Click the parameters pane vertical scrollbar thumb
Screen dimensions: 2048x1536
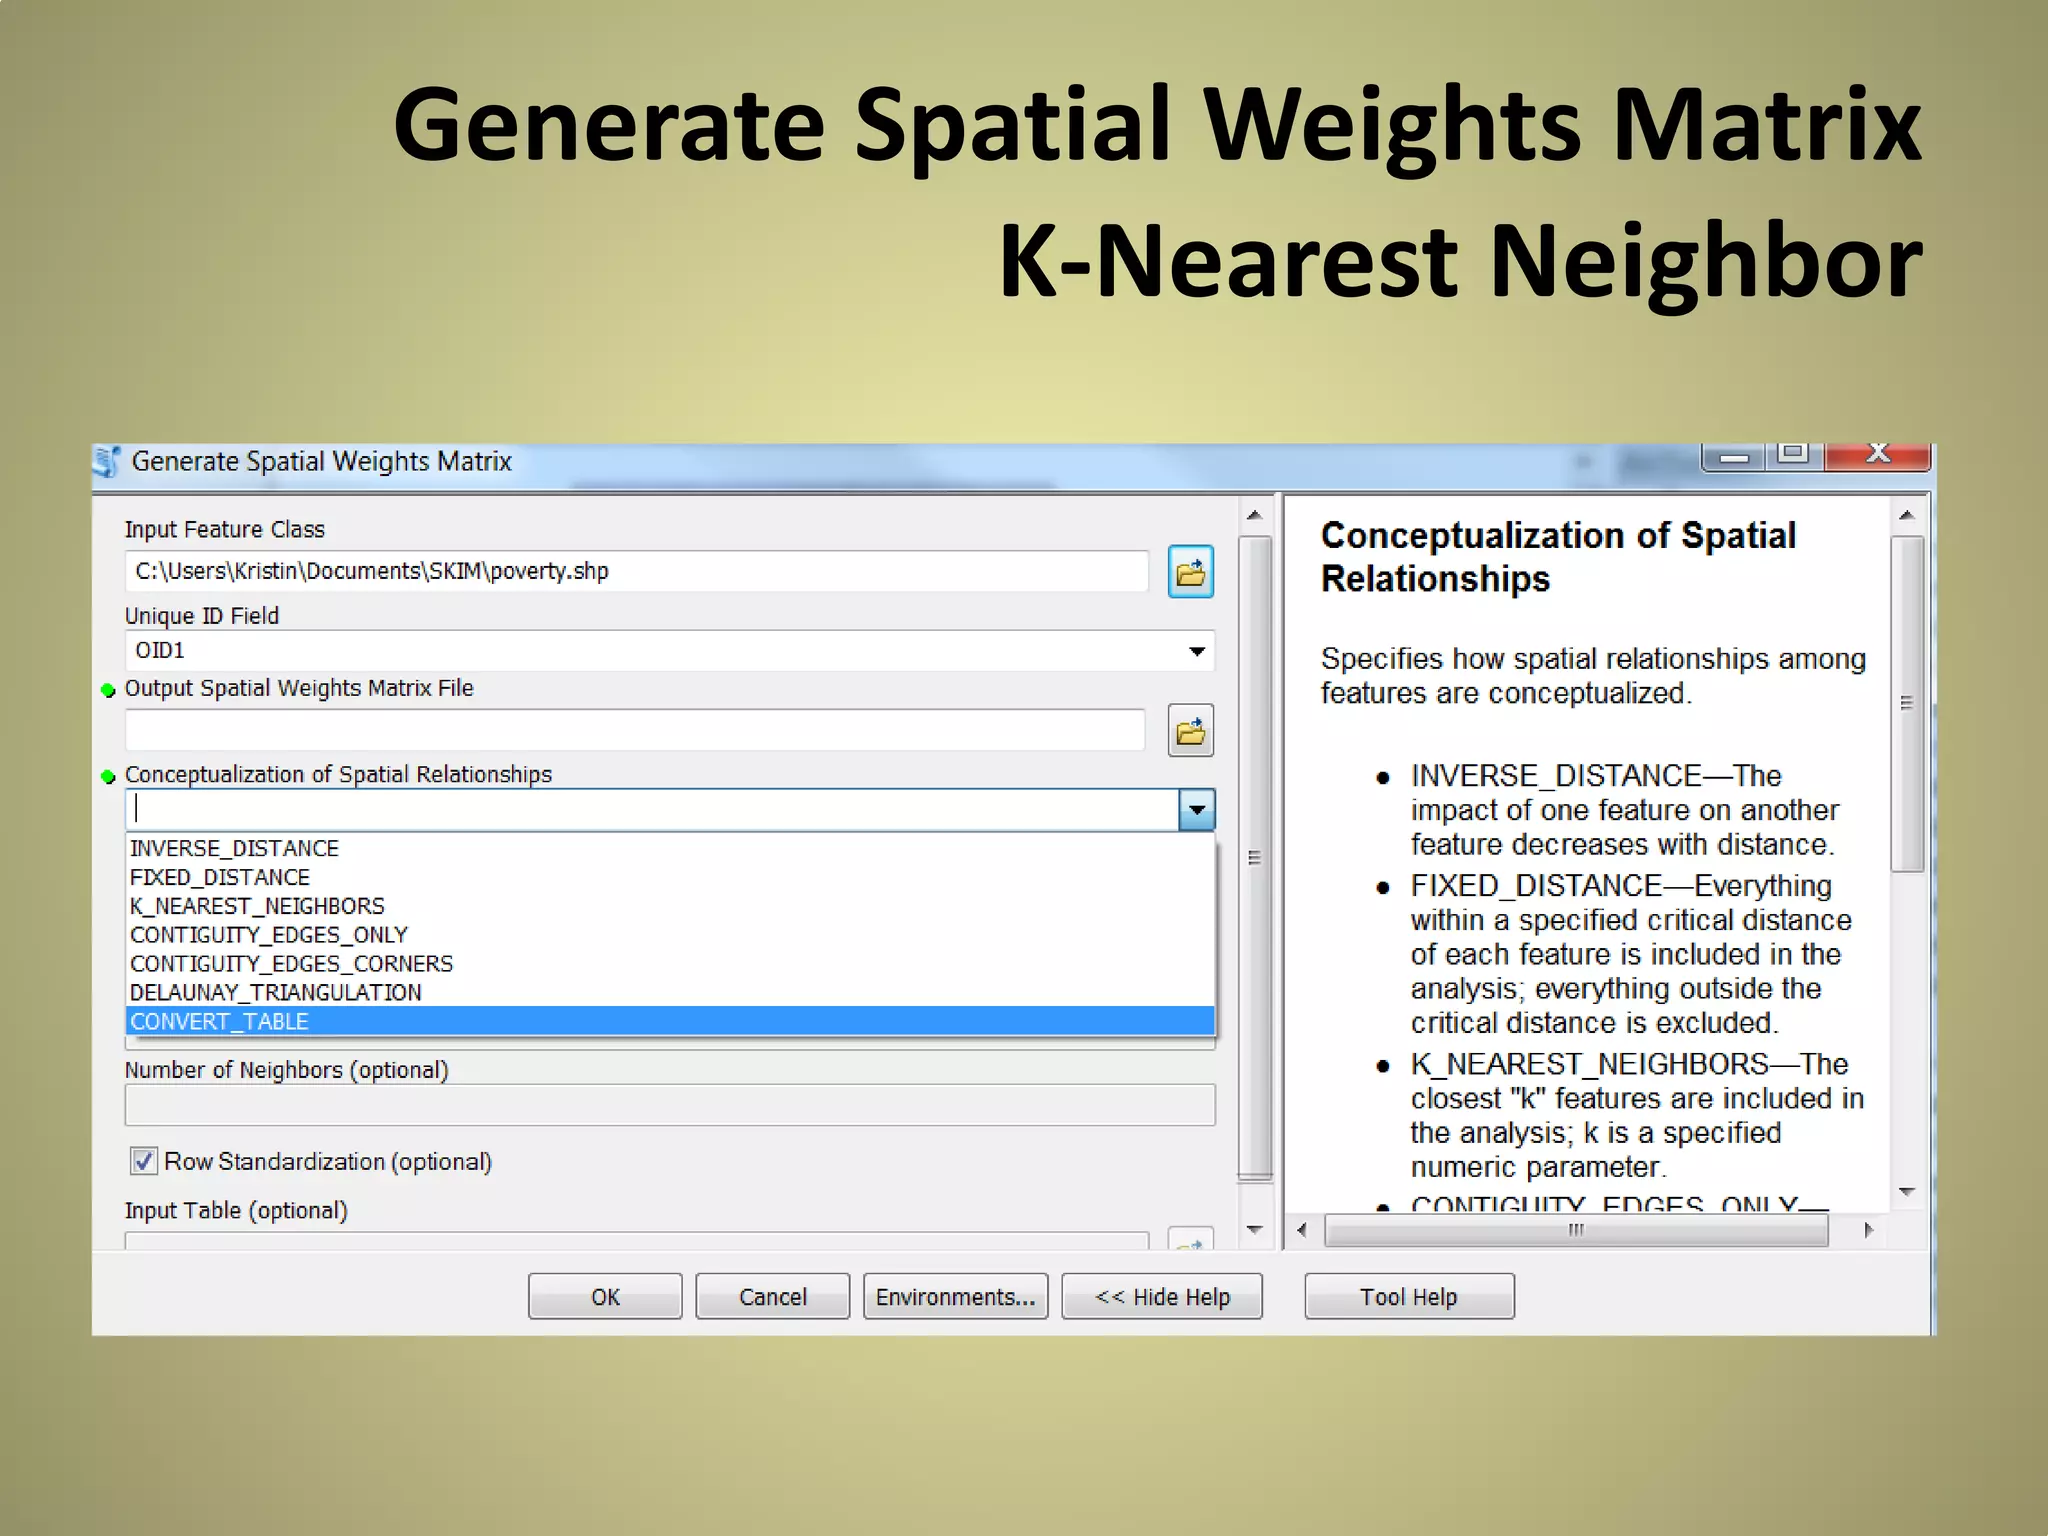pyautogui.click(x=1255, y=858)
